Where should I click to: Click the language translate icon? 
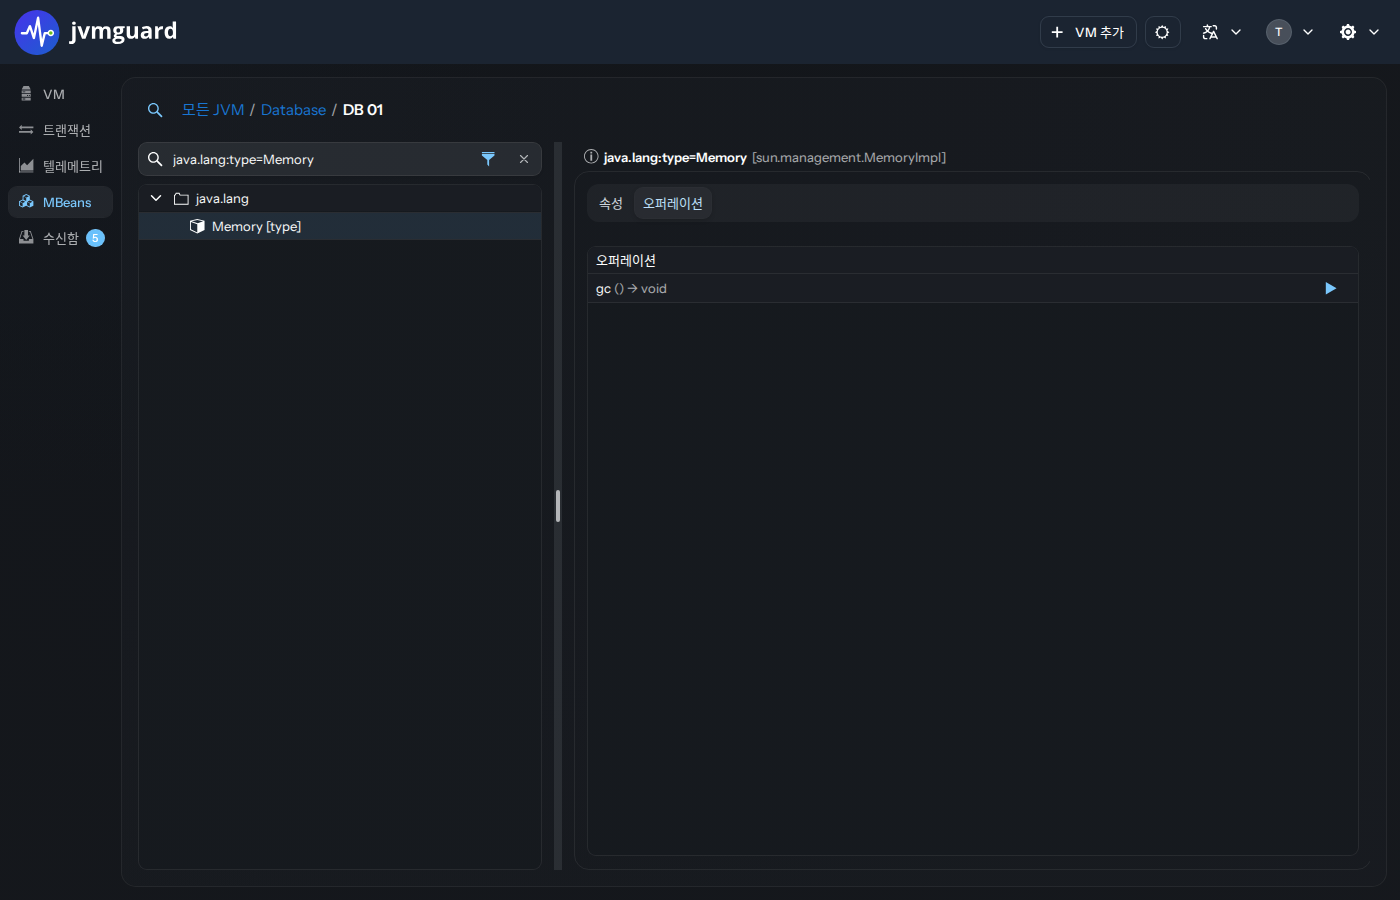pyautogui.click(x=1210, y=32)
